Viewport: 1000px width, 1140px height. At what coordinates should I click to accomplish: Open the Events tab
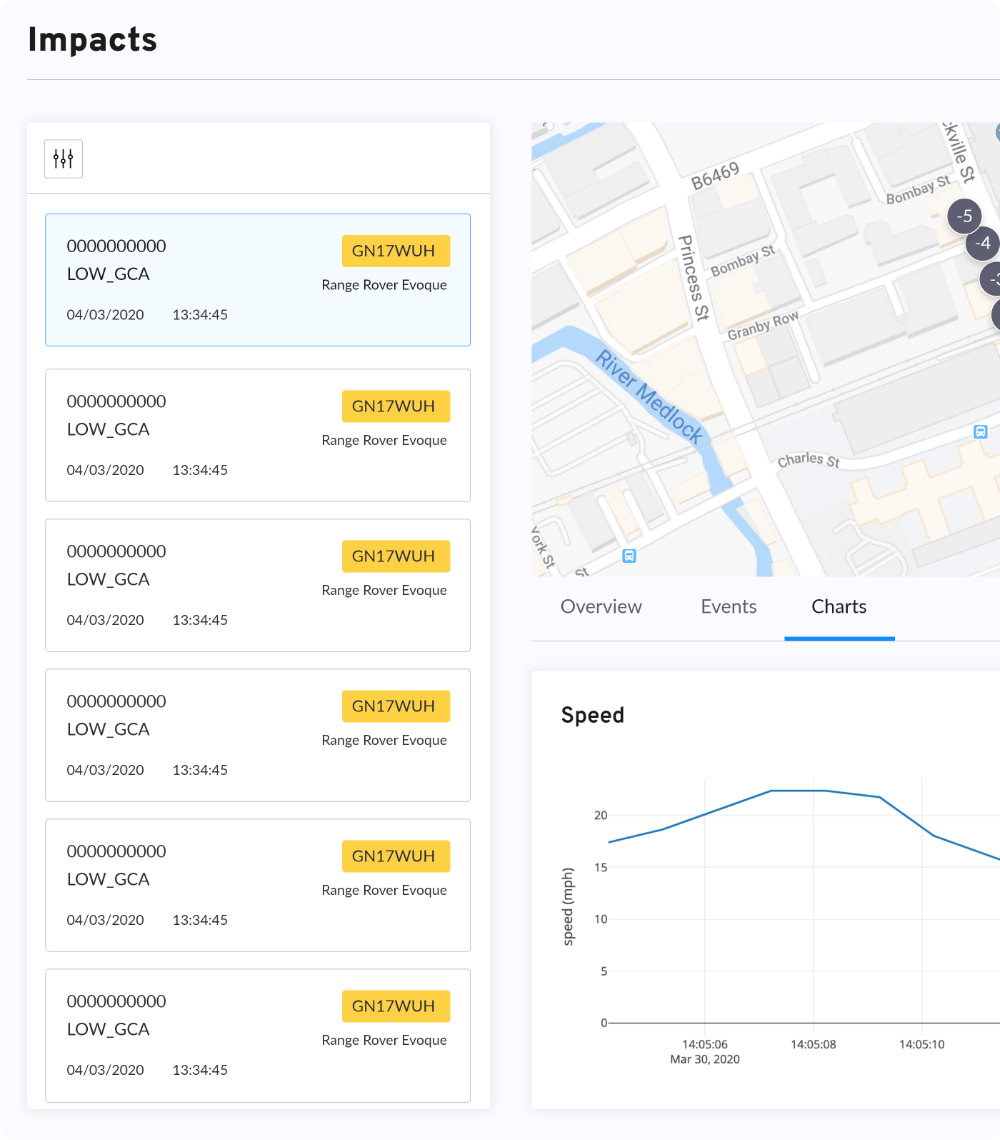(728, 606)
